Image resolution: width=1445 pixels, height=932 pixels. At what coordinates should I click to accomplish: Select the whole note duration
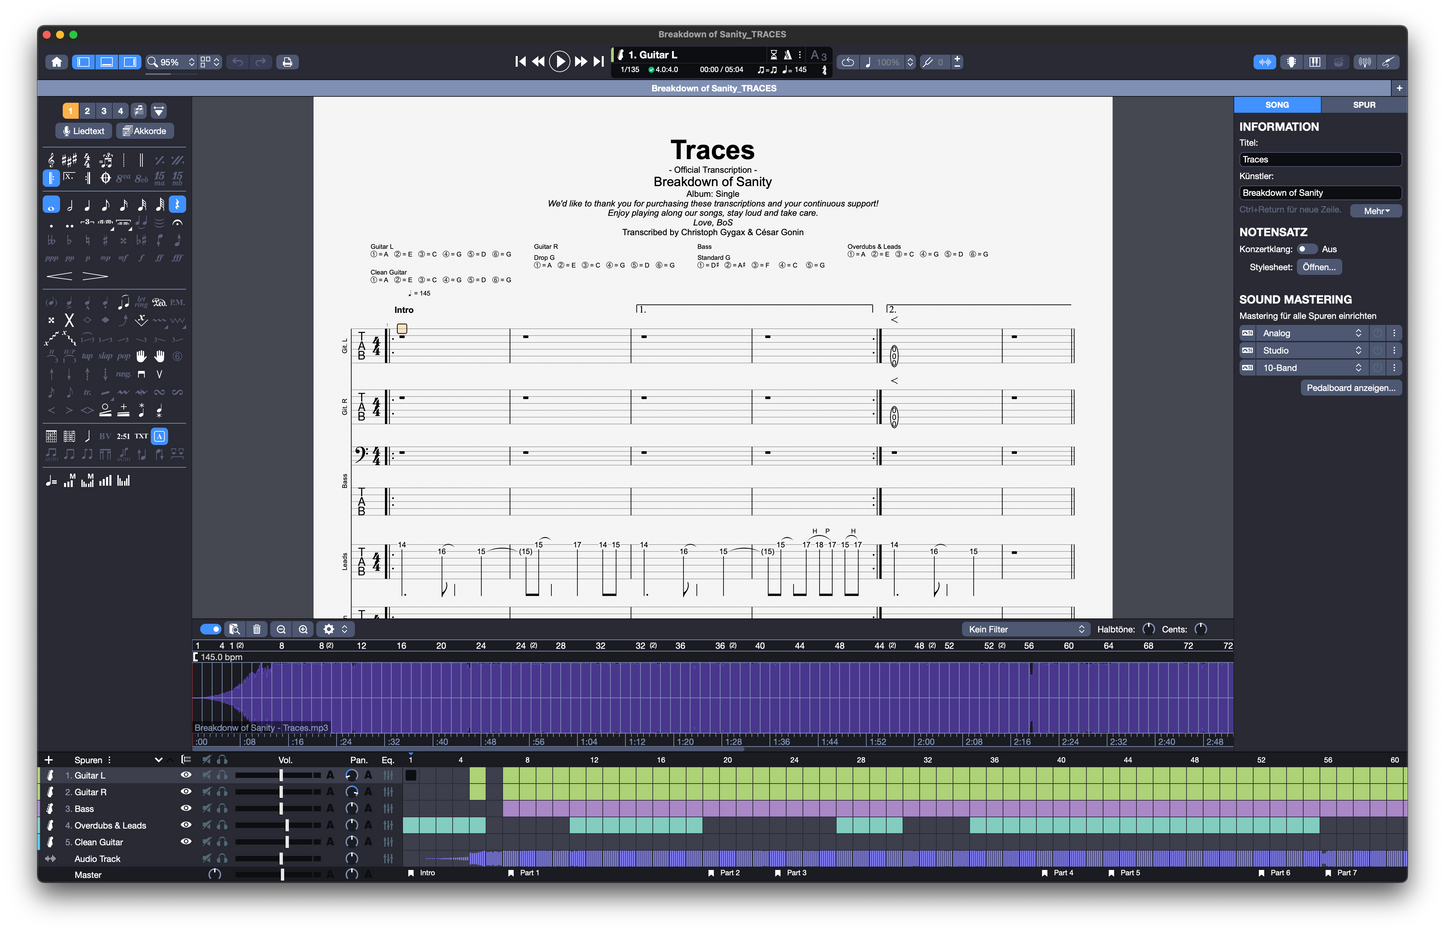[51, 205]
